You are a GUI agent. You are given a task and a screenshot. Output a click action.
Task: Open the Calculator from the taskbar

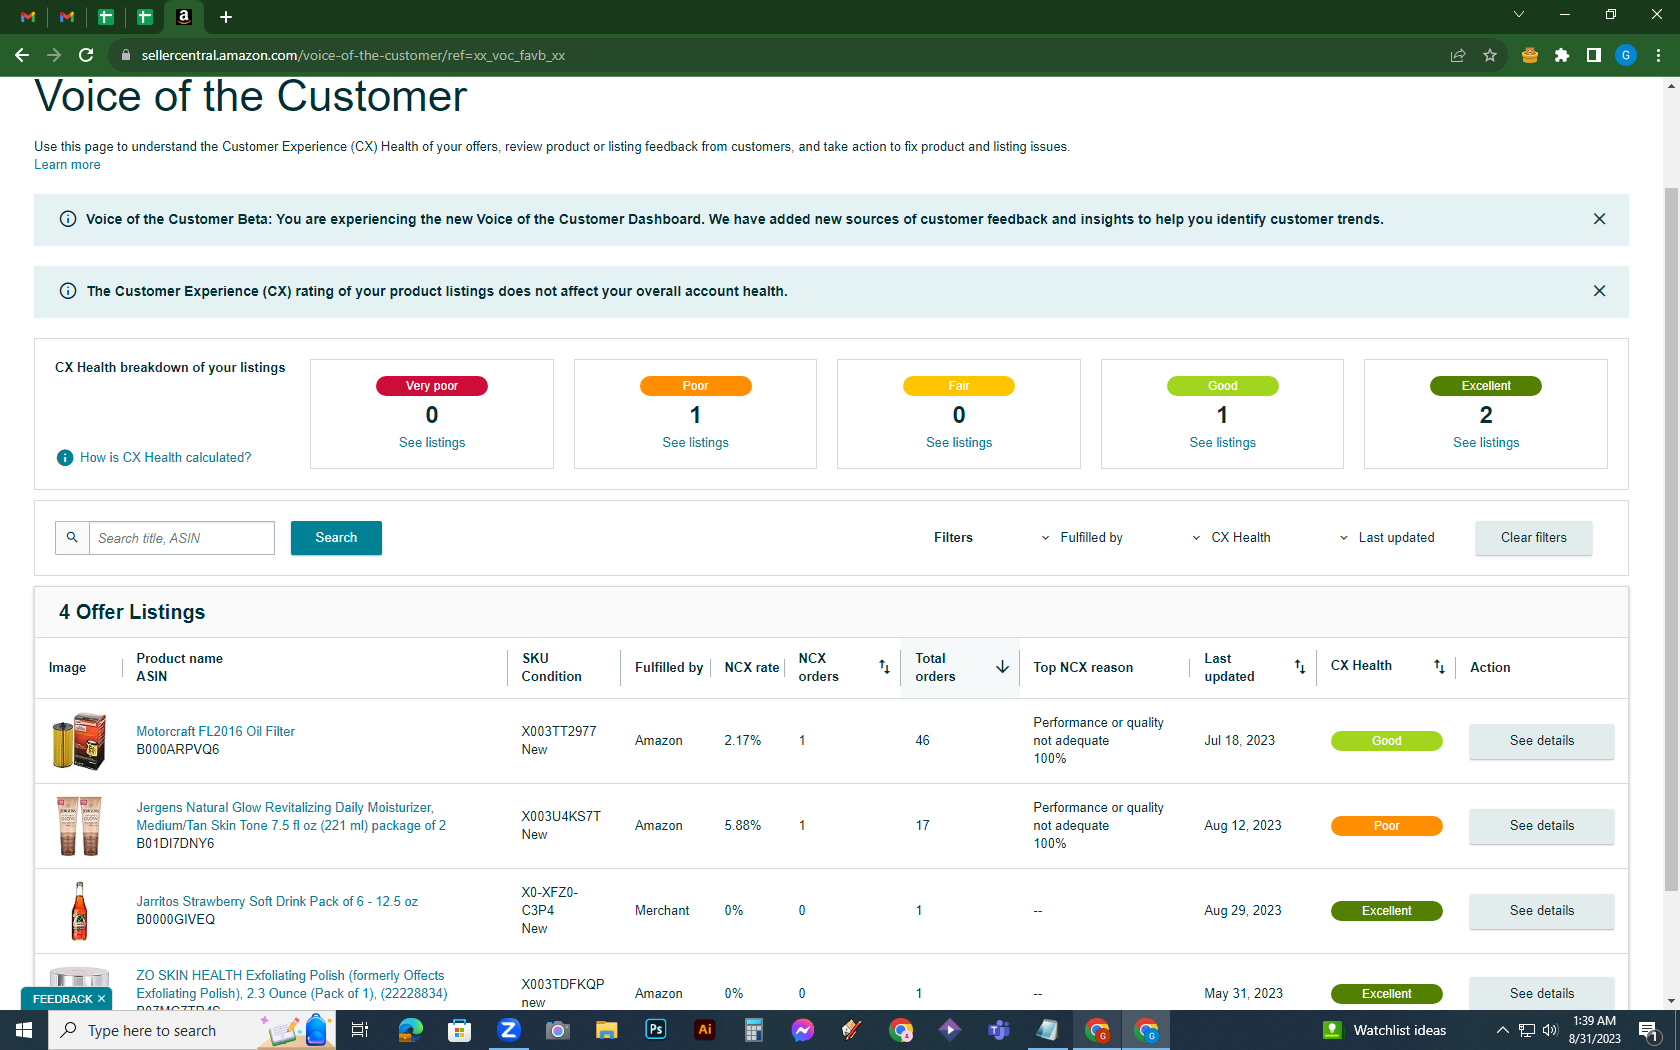pyautogui.click(x=753, y=1030)
